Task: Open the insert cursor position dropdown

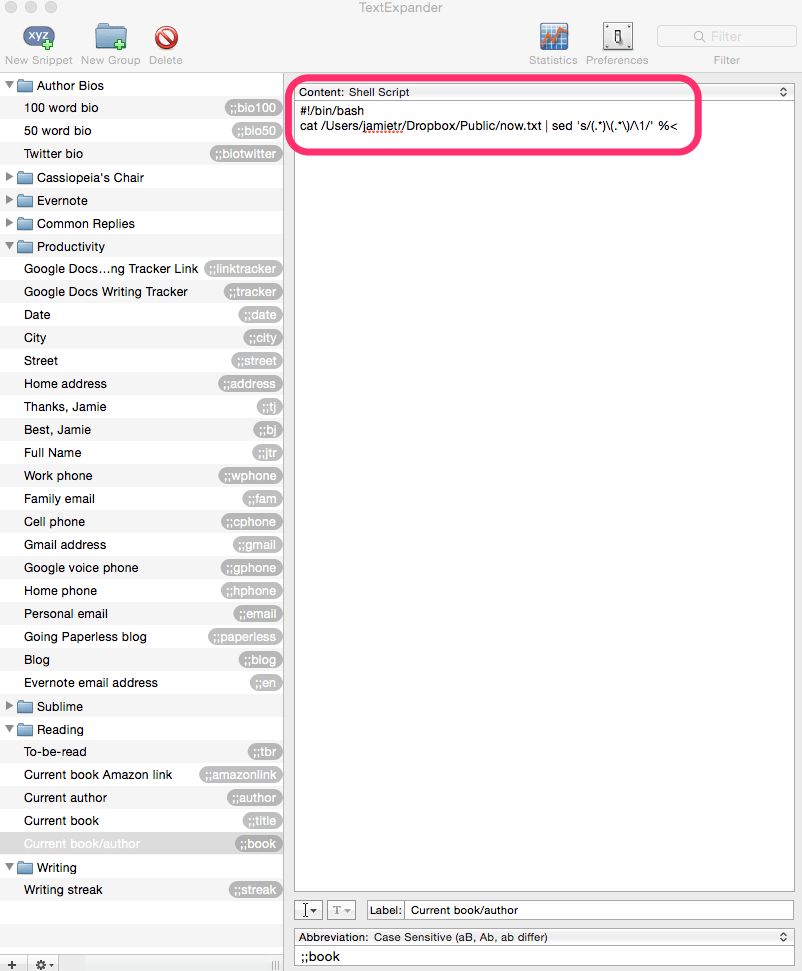Action: click(308, 910)
